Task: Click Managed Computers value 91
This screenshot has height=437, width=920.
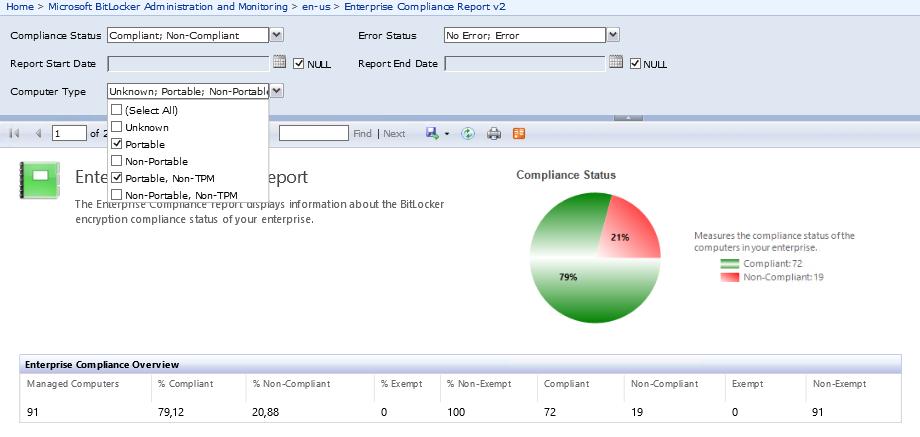Action: (32, 412)
